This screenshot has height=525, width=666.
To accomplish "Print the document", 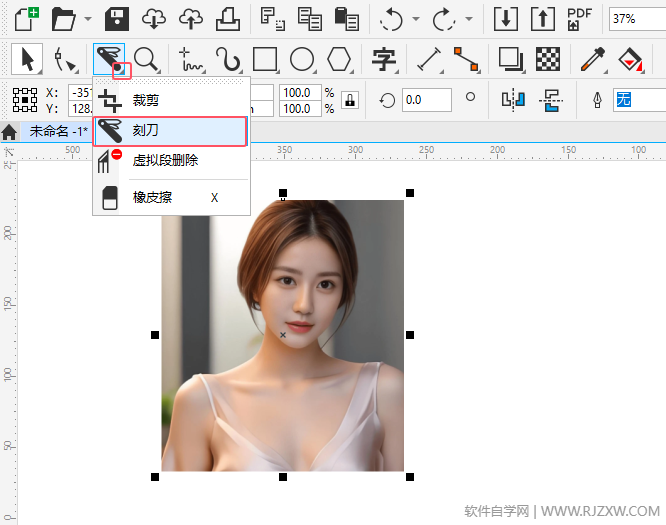I will (228, 19).
